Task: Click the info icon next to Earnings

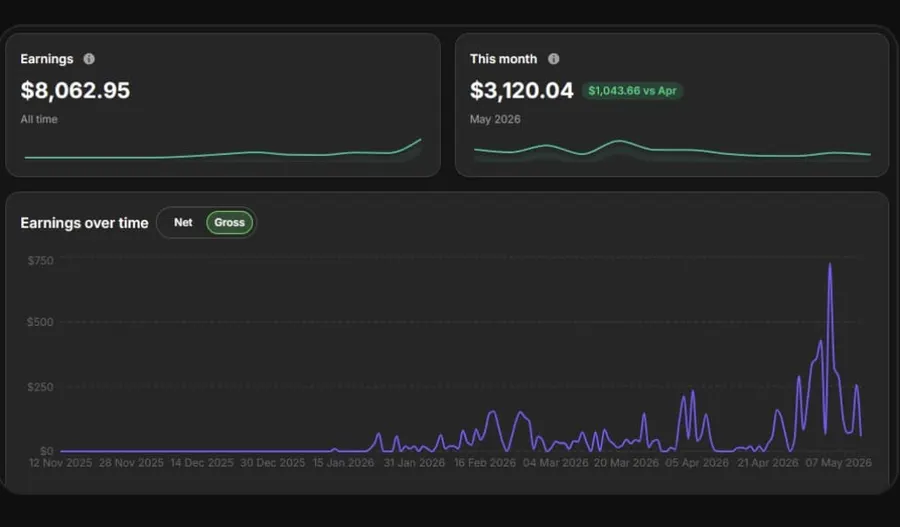Action: (89, 59)
